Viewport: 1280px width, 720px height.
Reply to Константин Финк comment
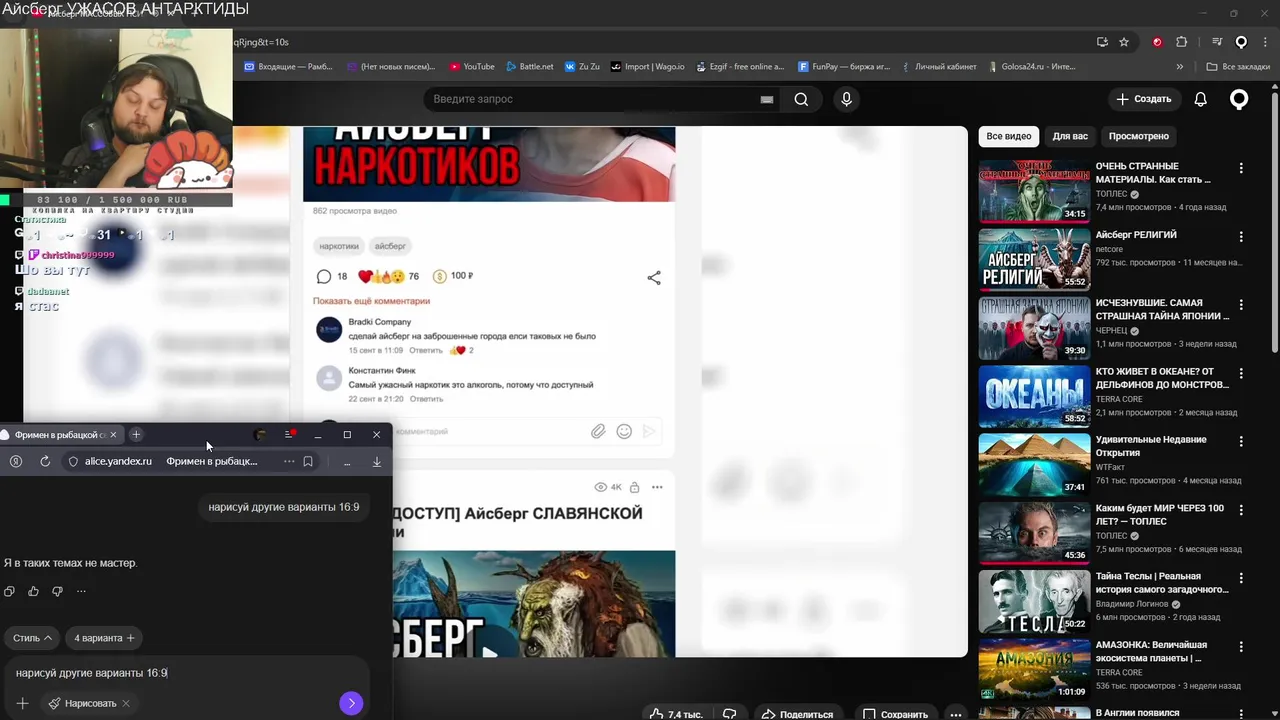click(x=426, y=399)
